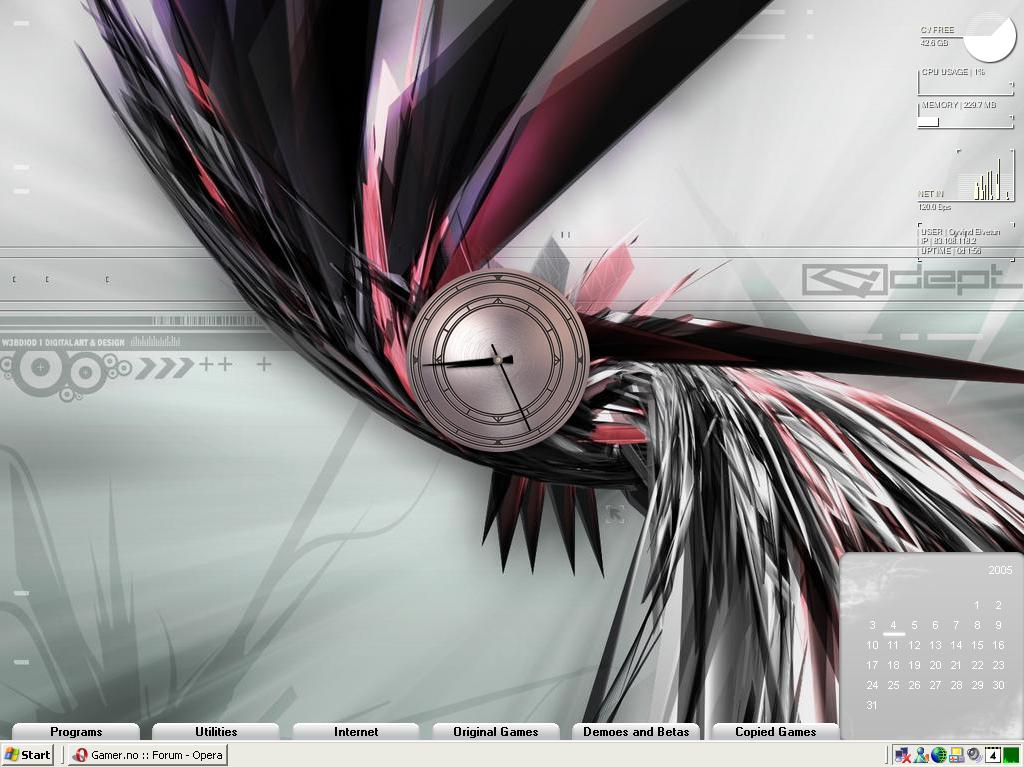Select day 17 on the calendar

pyautogui.click(x=872, y=665)
